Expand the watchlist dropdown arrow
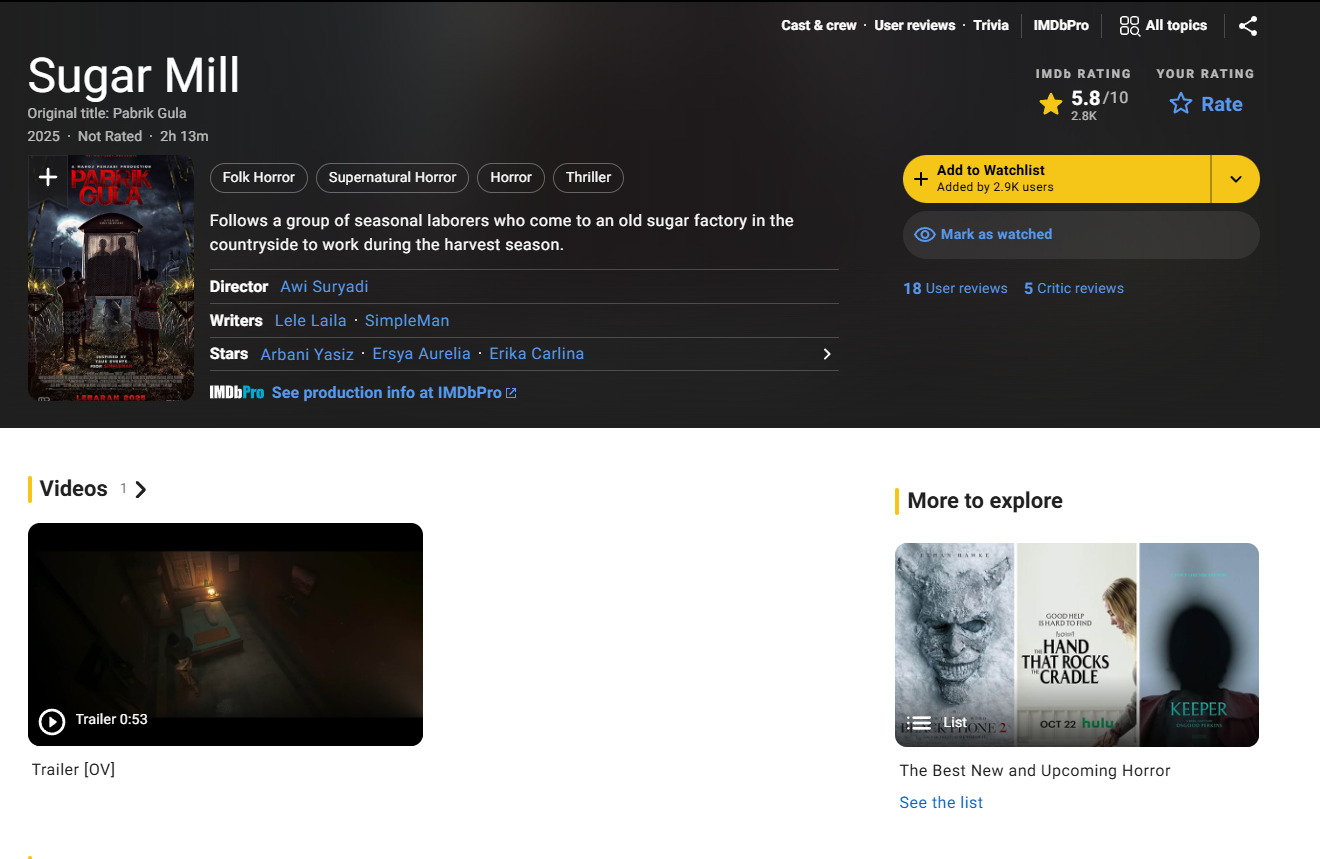The image size is (1320, 859). [1235, 179]
